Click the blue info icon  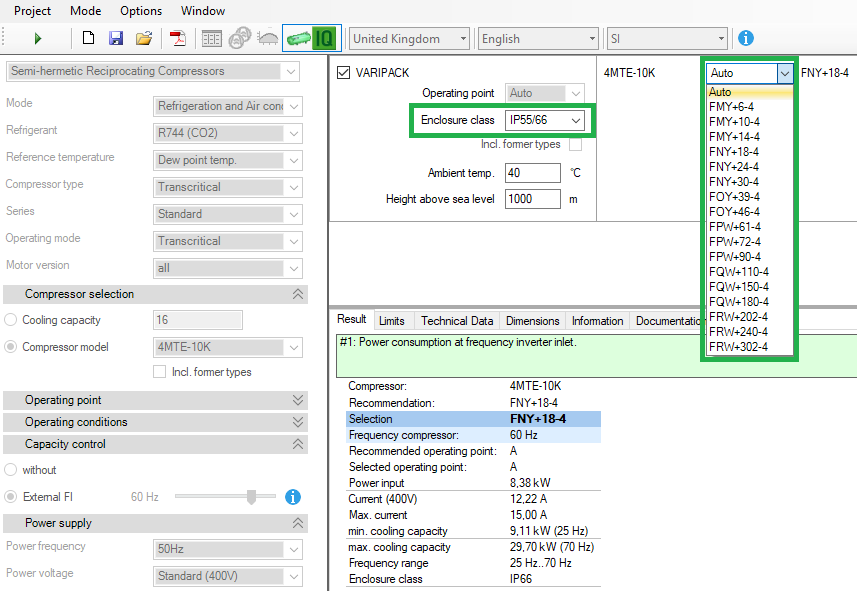click(745, 37)
